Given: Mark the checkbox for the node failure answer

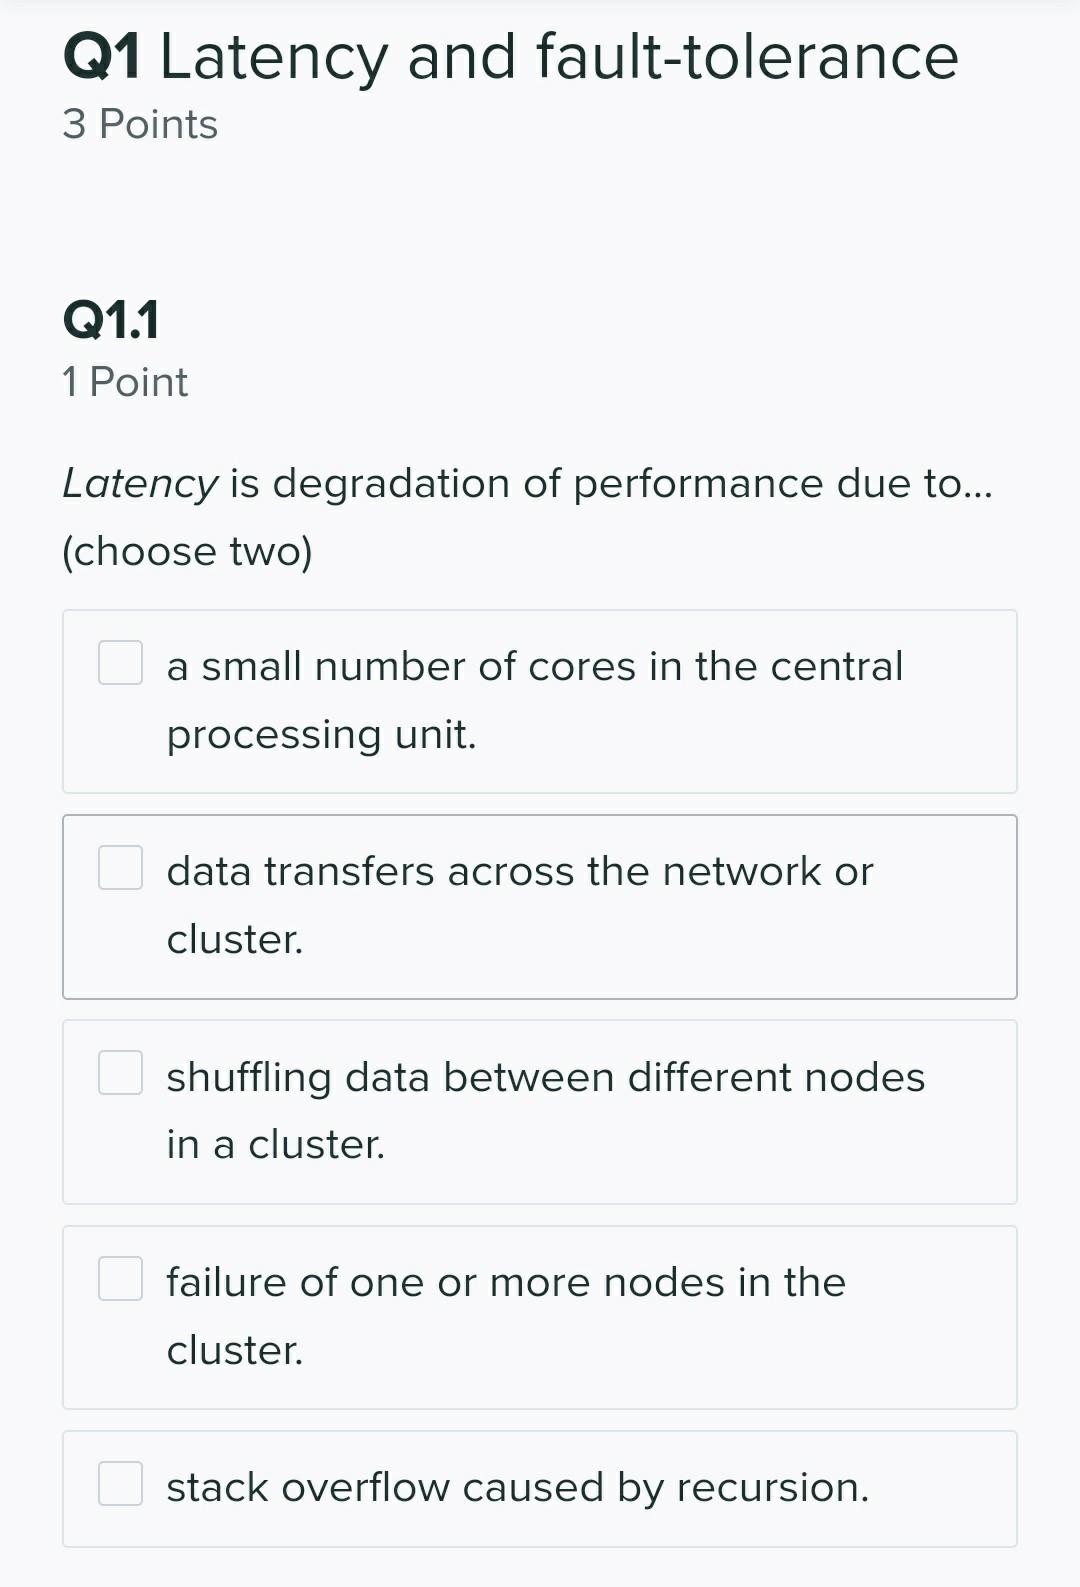Looking at the screenshot, I should coord(120,1278).
